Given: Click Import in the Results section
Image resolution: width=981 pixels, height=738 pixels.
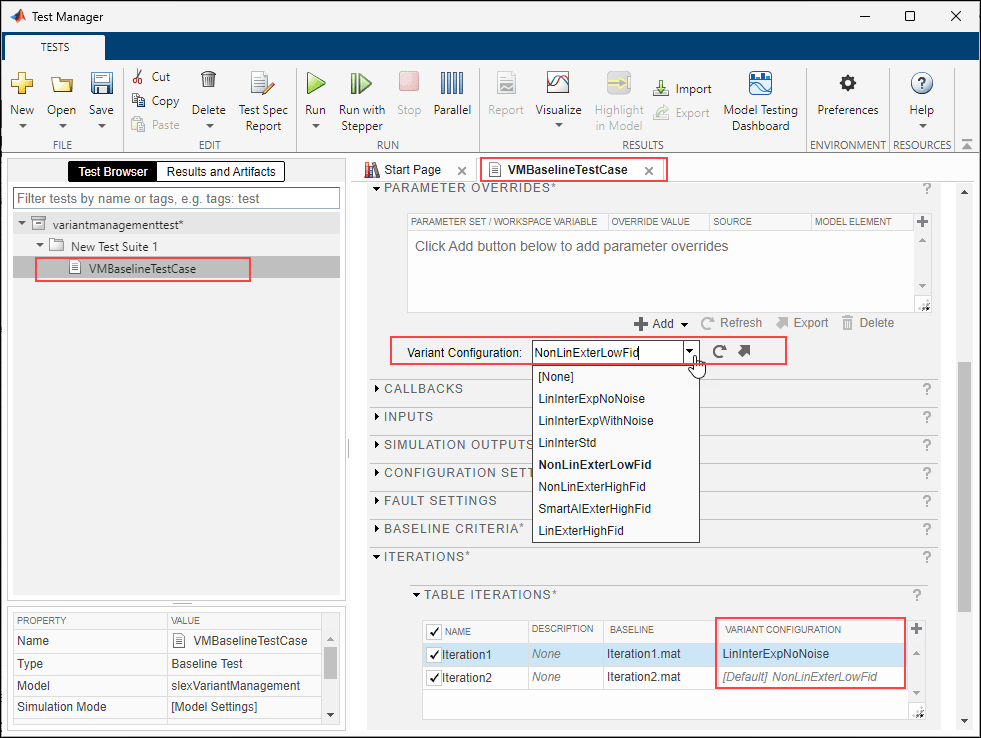Looking at the screenshot, I should pyautogui.click(x=683, y=89).
